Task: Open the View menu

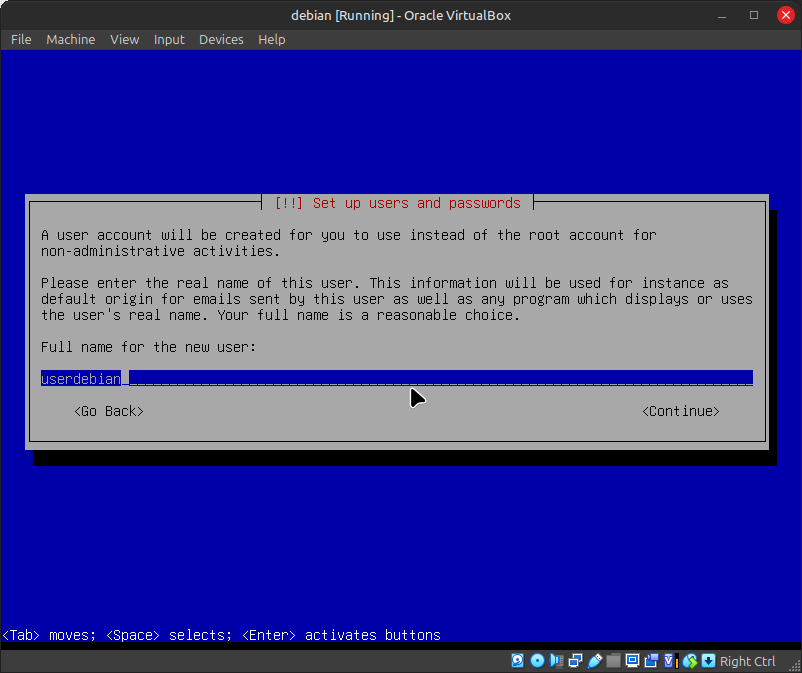Action: pos(125,39)
